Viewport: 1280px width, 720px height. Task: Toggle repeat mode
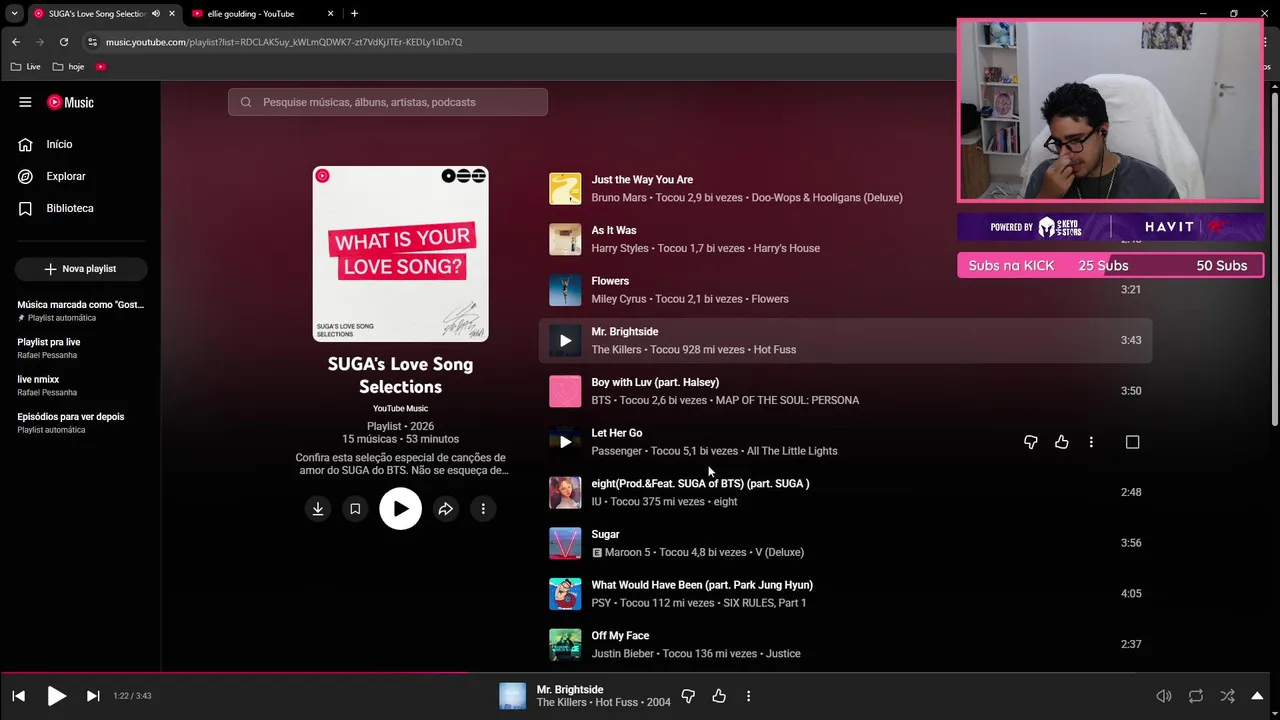pos(1196,696)
